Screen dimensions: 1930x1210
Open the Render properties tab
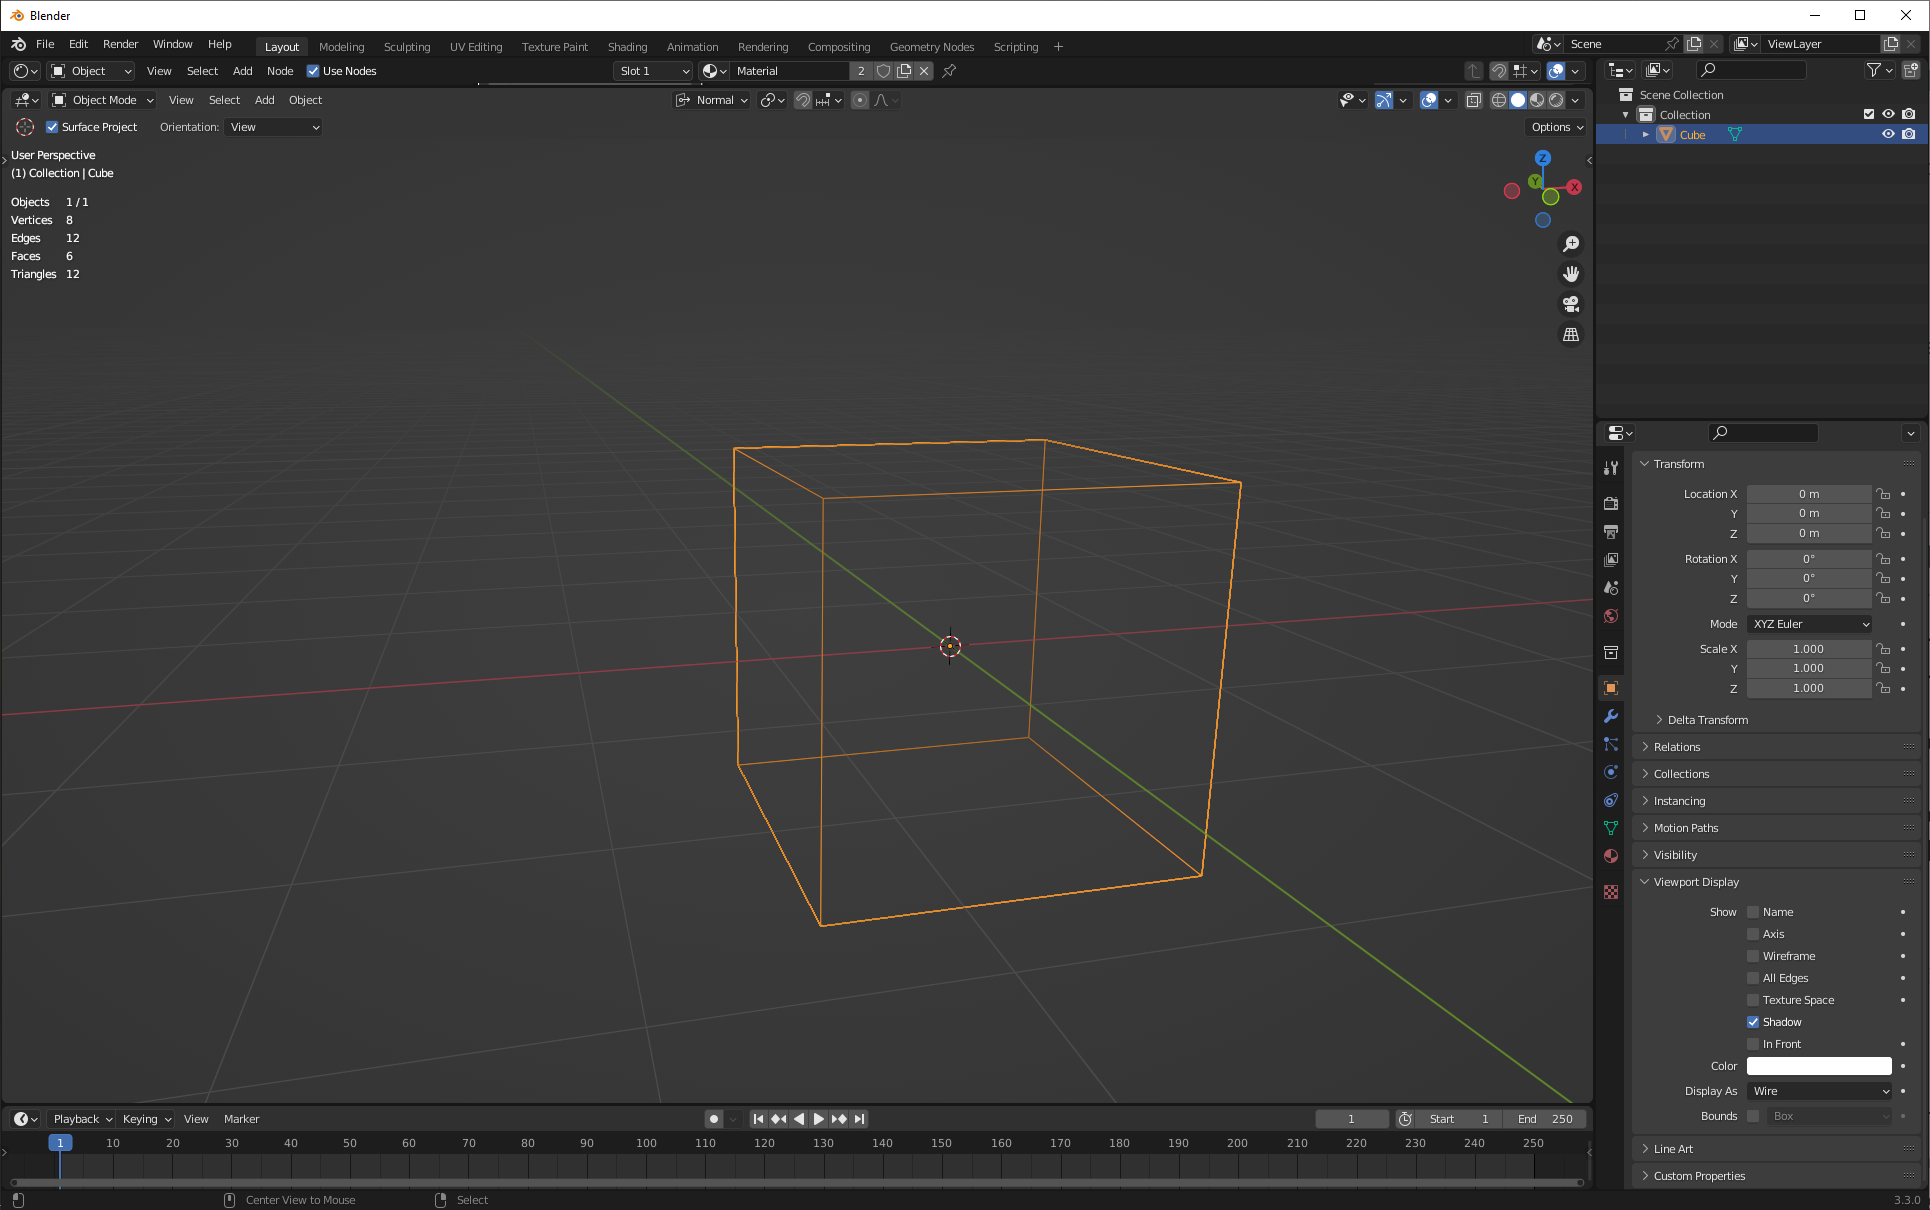[1611, 504]
